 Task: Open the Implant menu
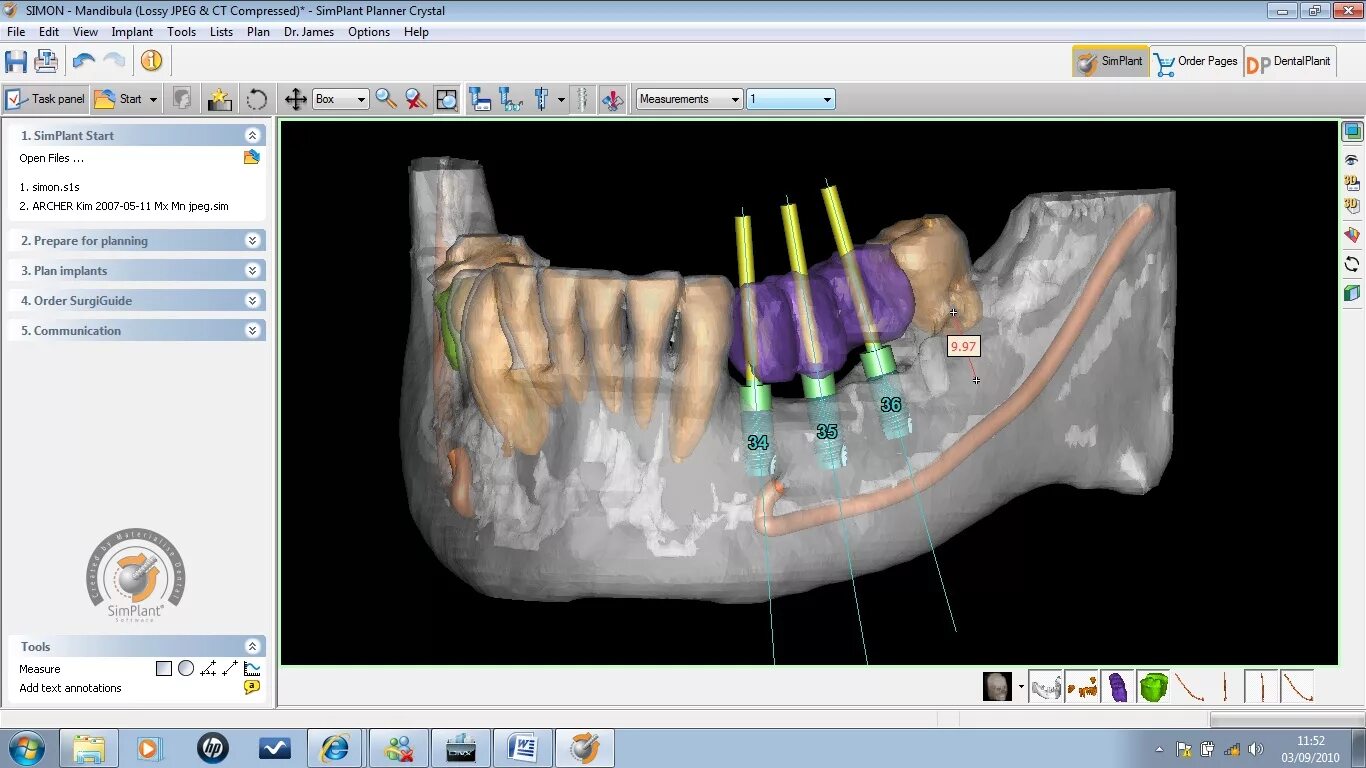tap(132, 32)
